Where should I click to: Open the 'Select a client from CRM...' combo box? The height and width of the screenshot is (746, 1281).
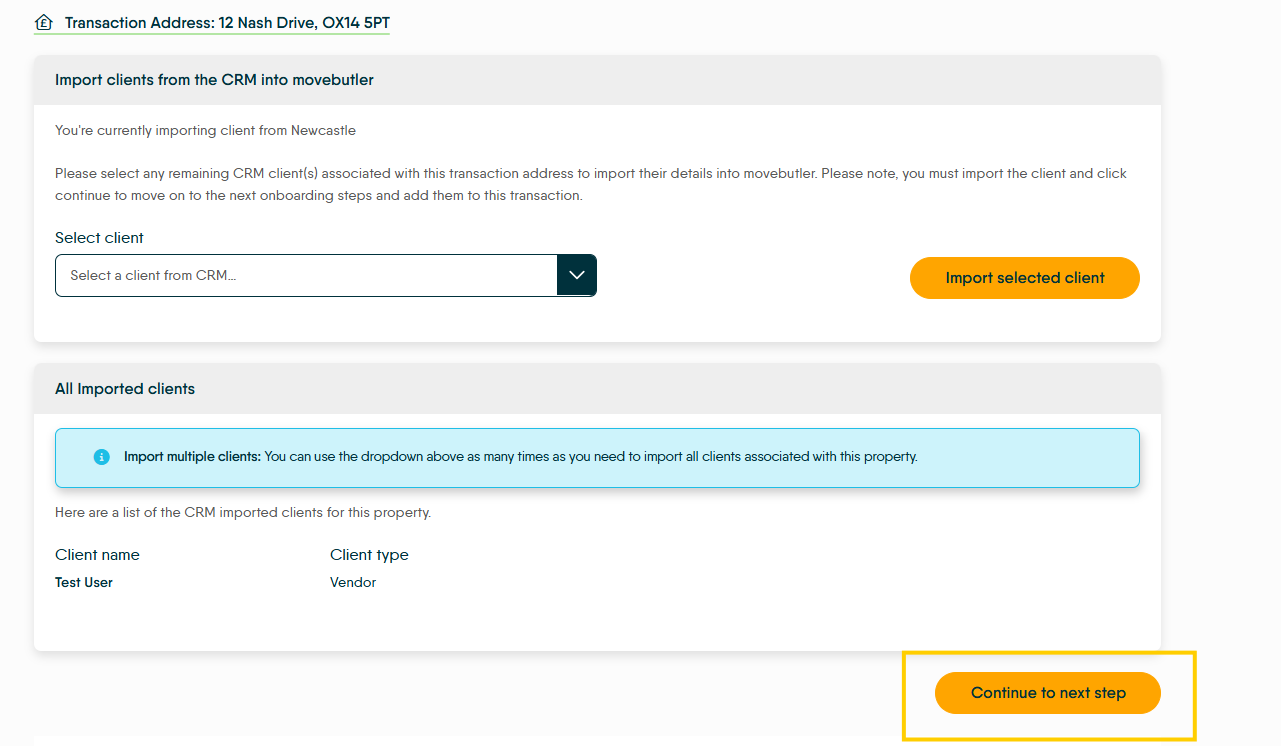pyautogui.click(x=326, y=275)
